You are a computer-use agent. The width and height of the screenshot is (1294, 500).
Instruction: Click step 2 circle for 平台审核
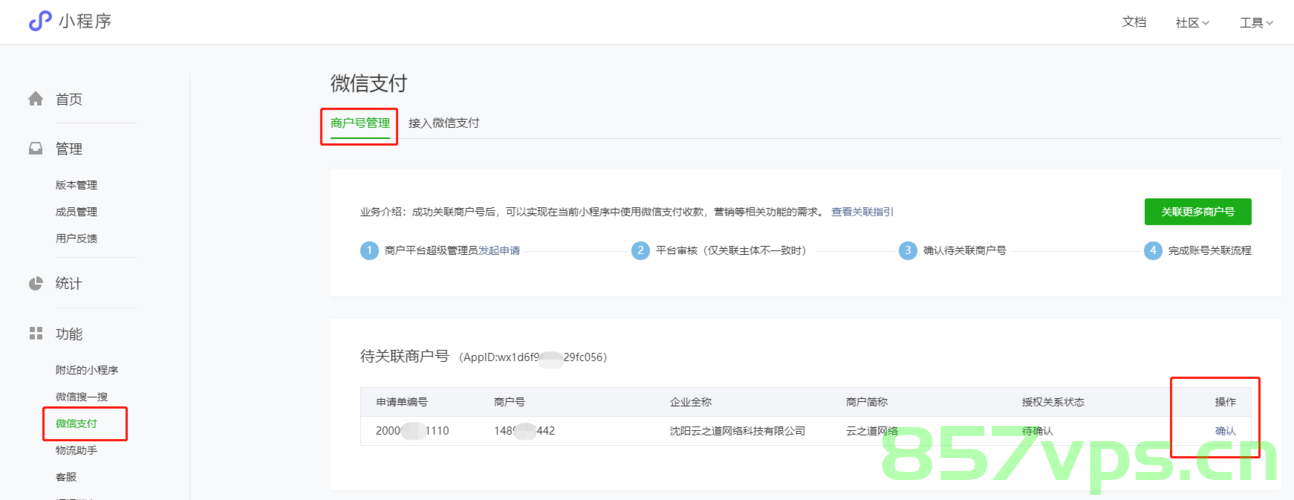pos(640,251)
